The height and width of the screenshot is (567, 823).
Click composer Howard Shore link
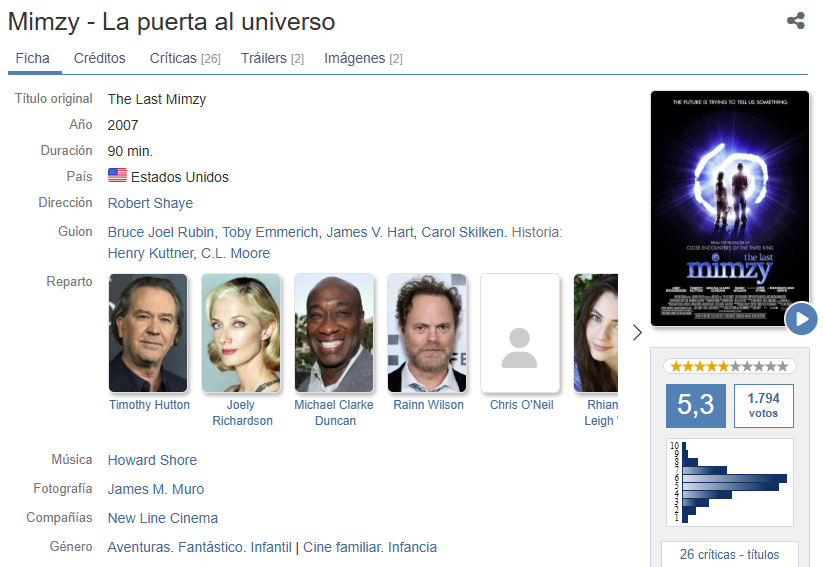[152, 460]
